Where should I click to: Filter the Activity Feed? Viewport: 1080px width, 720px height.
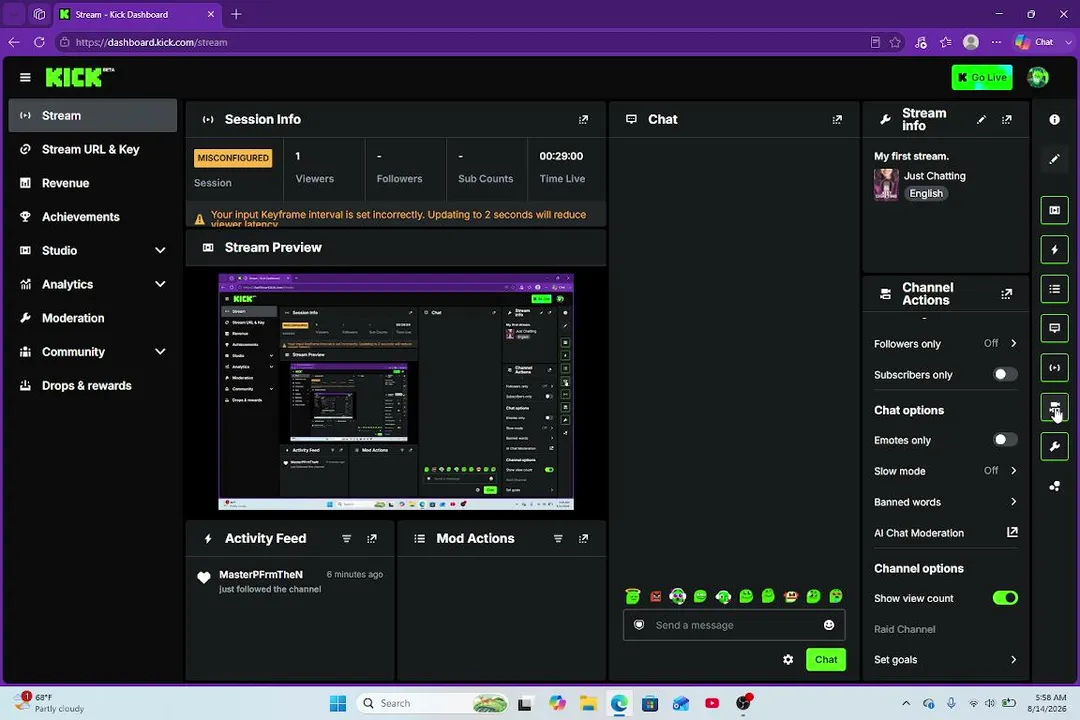click(346, 539)
